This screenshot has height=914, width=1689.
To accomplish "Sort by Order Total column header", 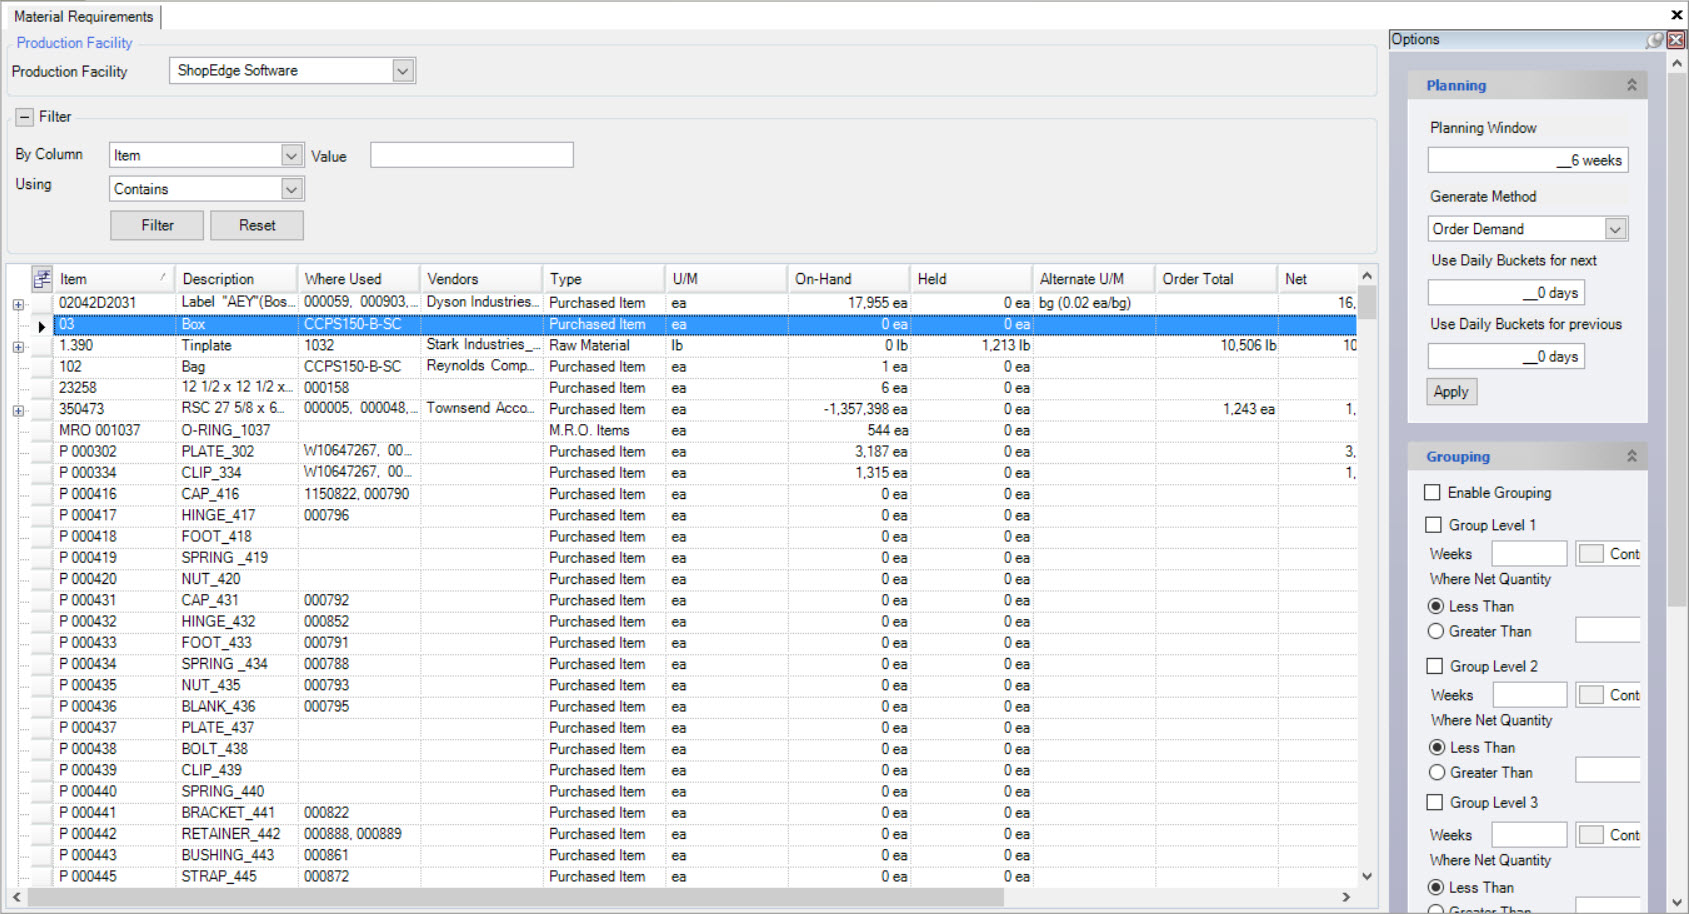I will 1217,279.
